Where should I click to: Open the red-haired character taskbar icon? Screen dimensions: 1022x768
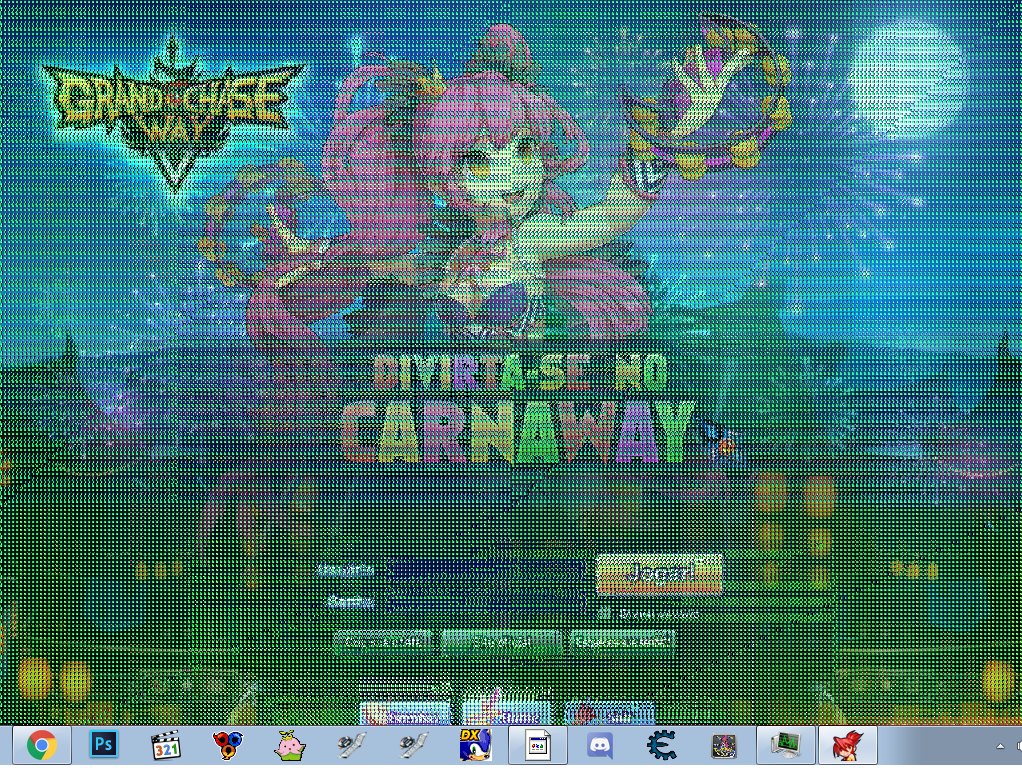(848, 745)
